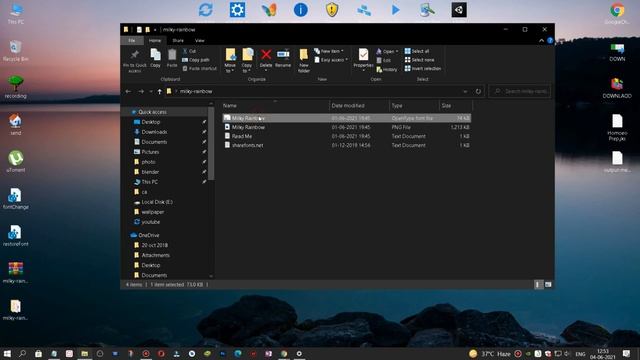Switch to details view in status bar

pyautogui.click(x=538, y=284)
